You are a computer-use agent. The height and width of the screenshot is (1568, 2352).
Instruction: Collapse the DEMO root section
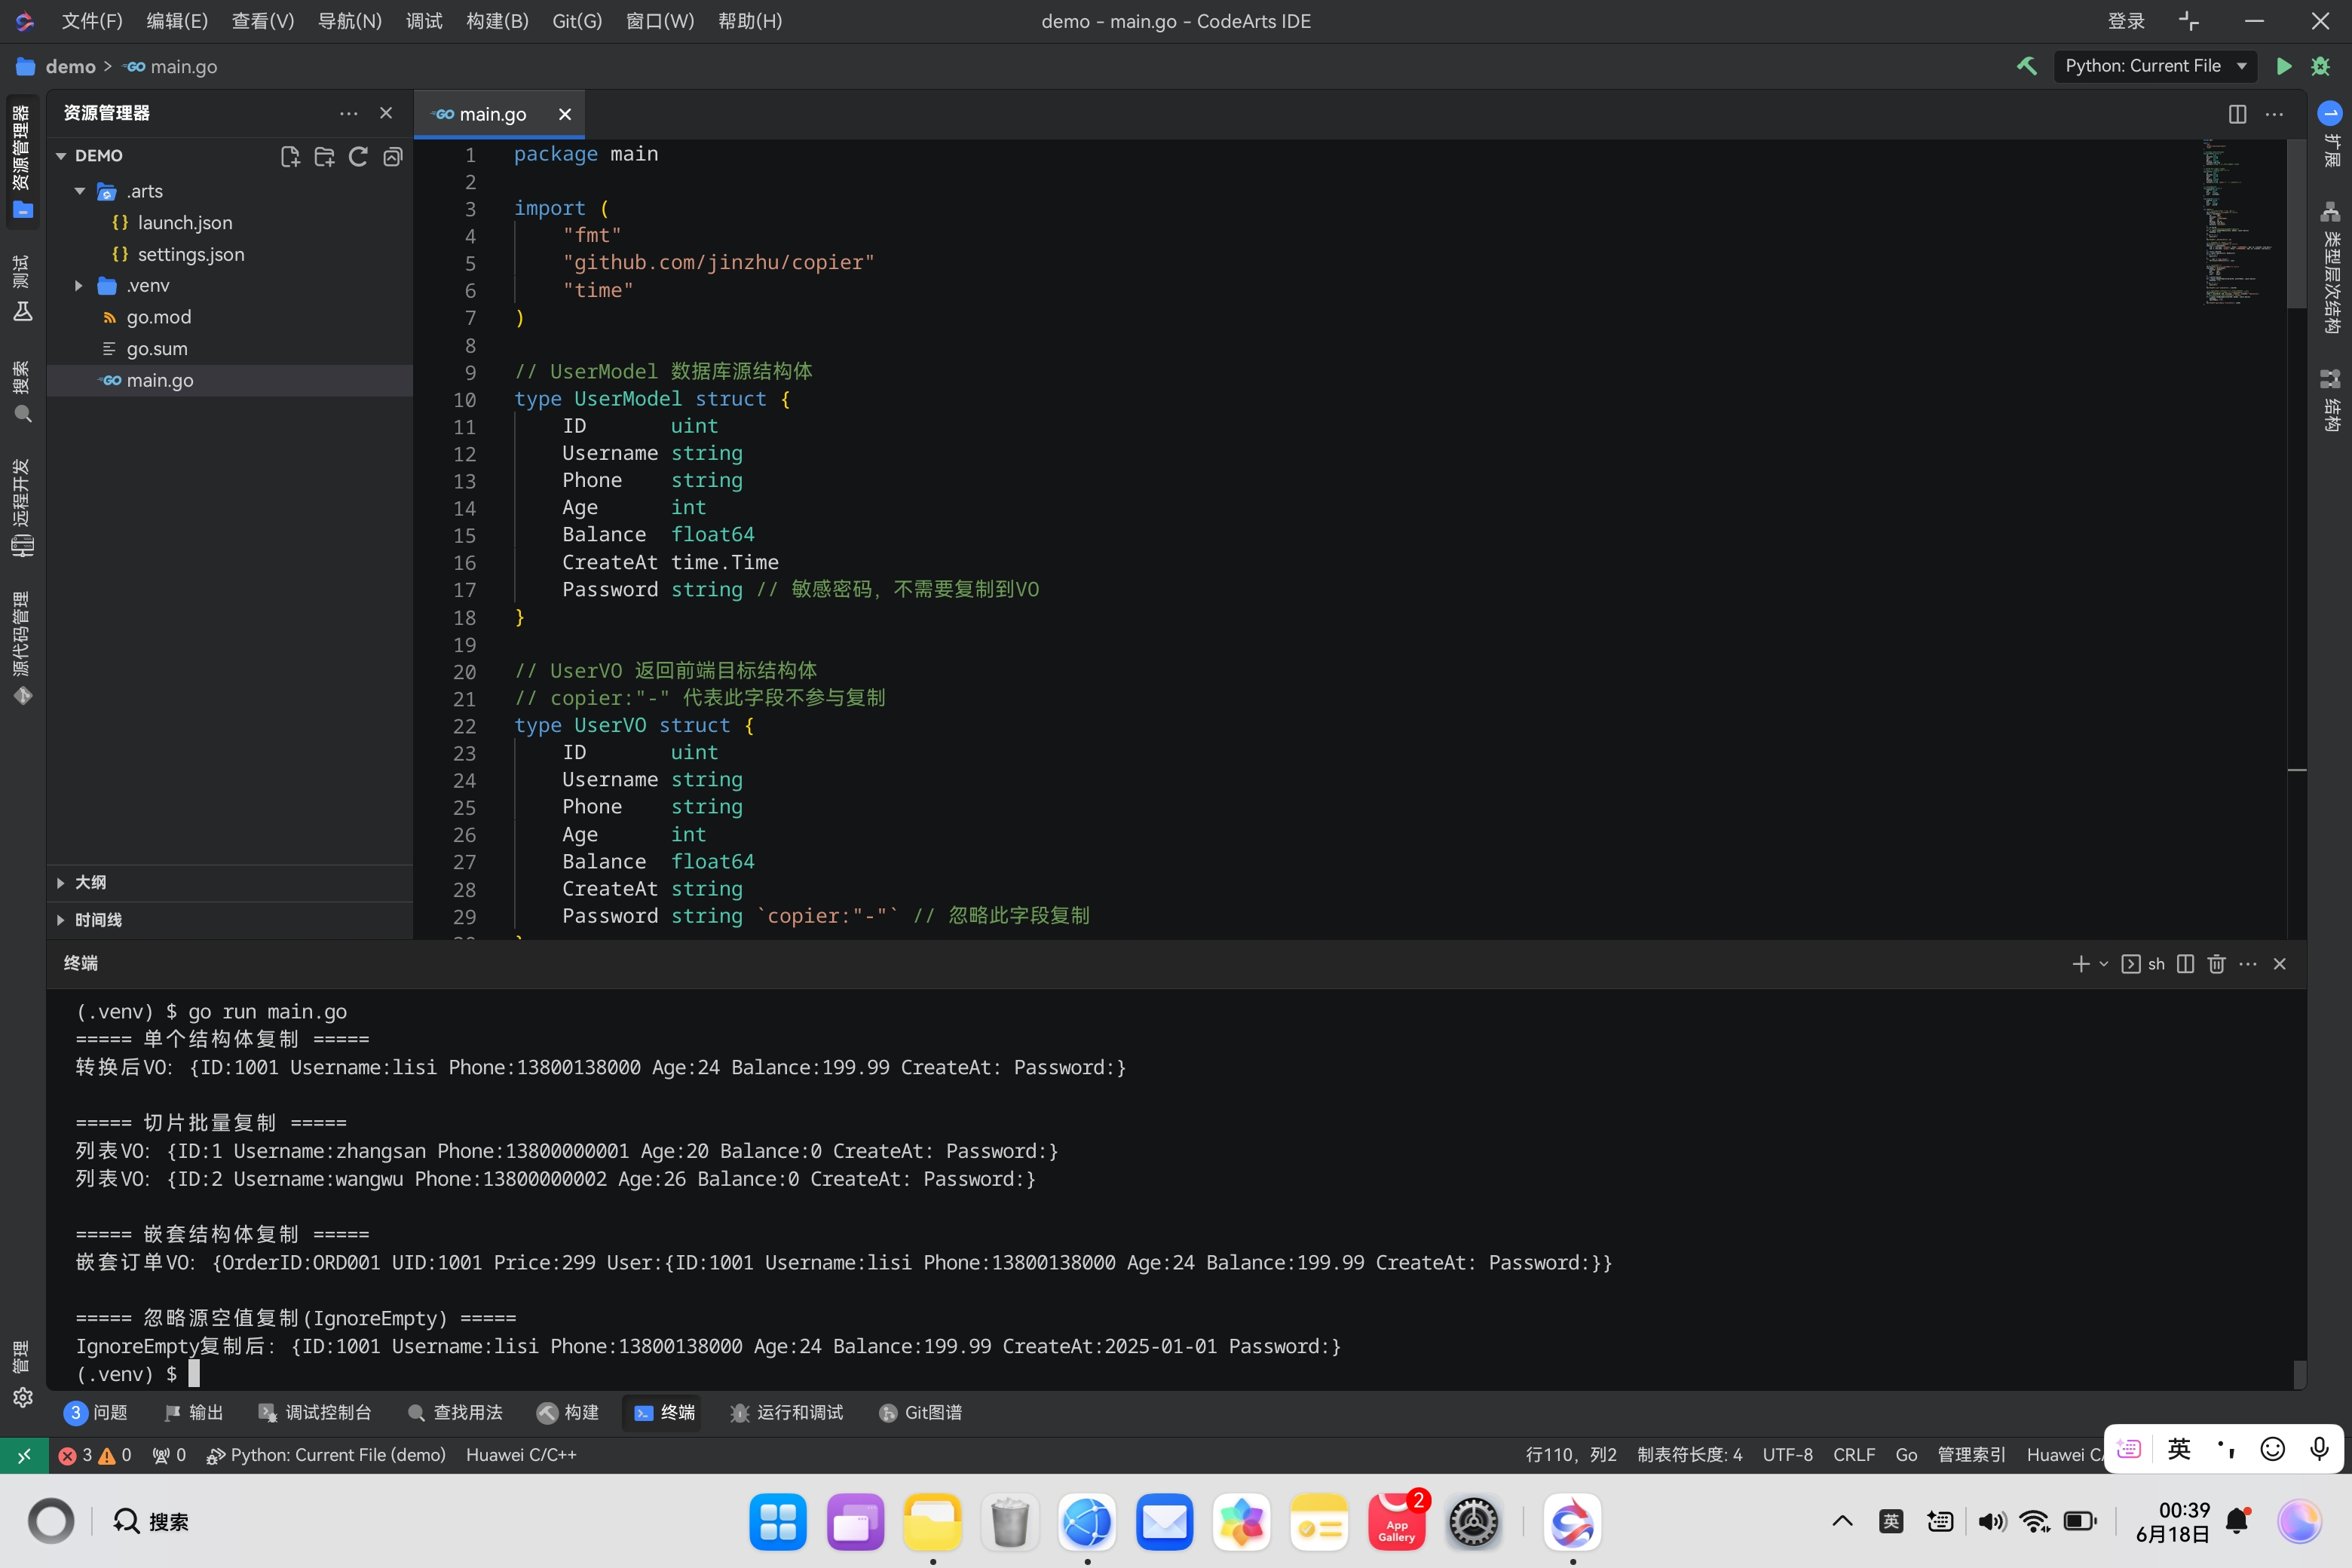tap(61, 156)
